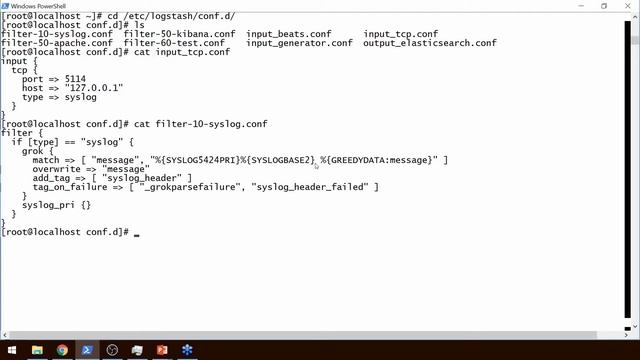Launch Google Chrome from the taskbar
Image resolution: width=640 pixels, height=360 pixels.
click(x=62, y=350)
